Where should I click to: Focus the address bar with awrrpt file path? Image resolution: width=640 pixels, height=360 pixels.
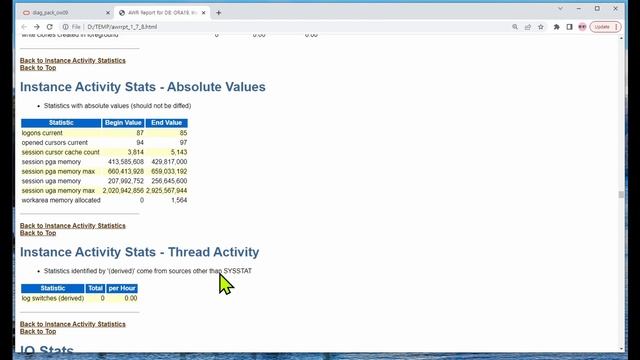tap(286, 27)
